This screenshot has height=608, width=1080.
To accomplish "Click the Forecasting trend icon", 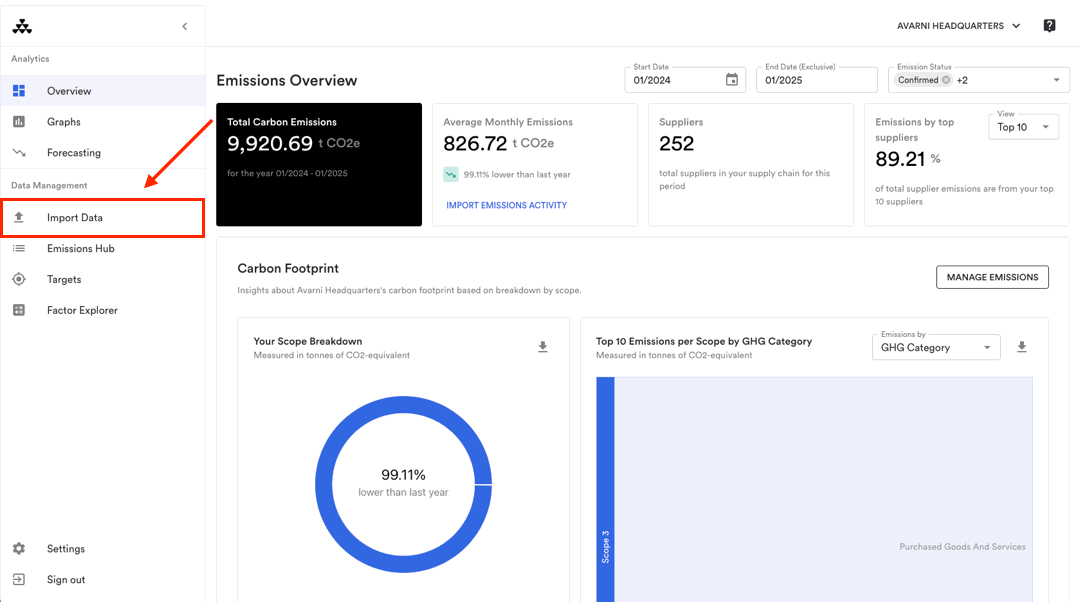I will [x=19, y=152].
